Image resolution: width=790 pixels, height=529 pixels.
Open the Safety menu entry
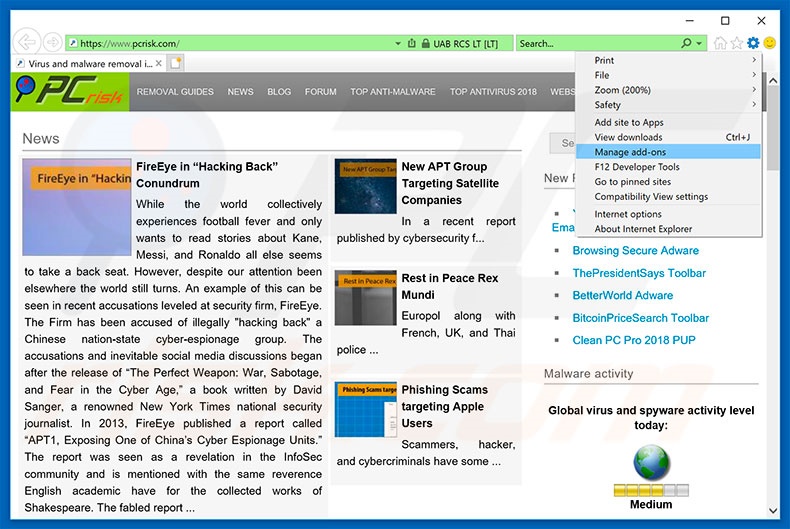point(668,105)
